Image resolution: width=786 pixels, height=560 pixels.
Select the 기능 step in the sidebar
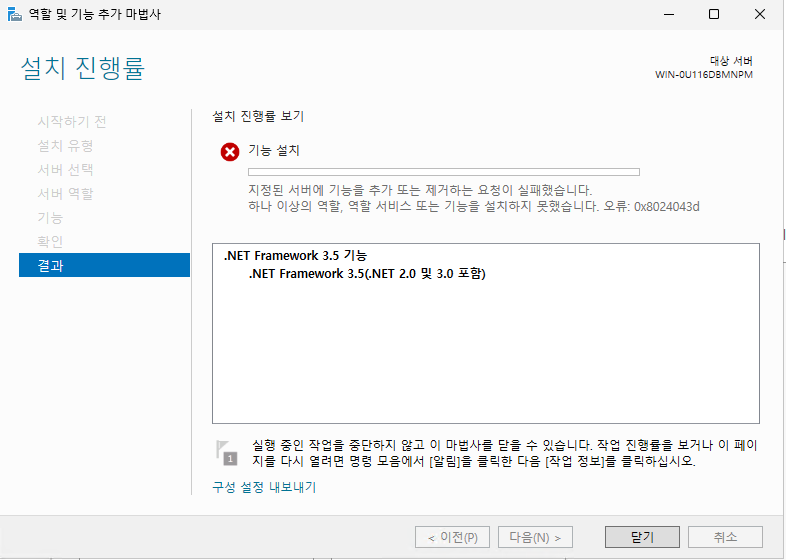tap(50, 218)
